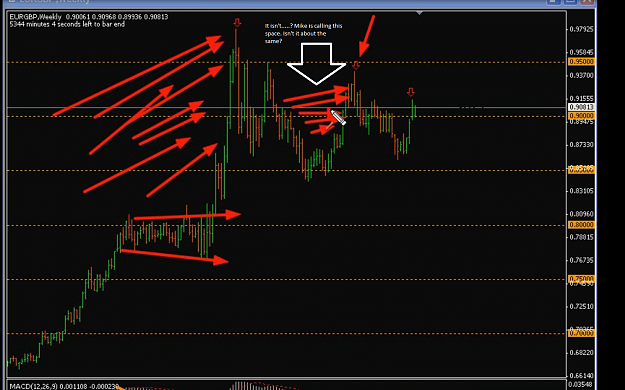Click the orange 0.75000 level price tag

pos(582,278)
